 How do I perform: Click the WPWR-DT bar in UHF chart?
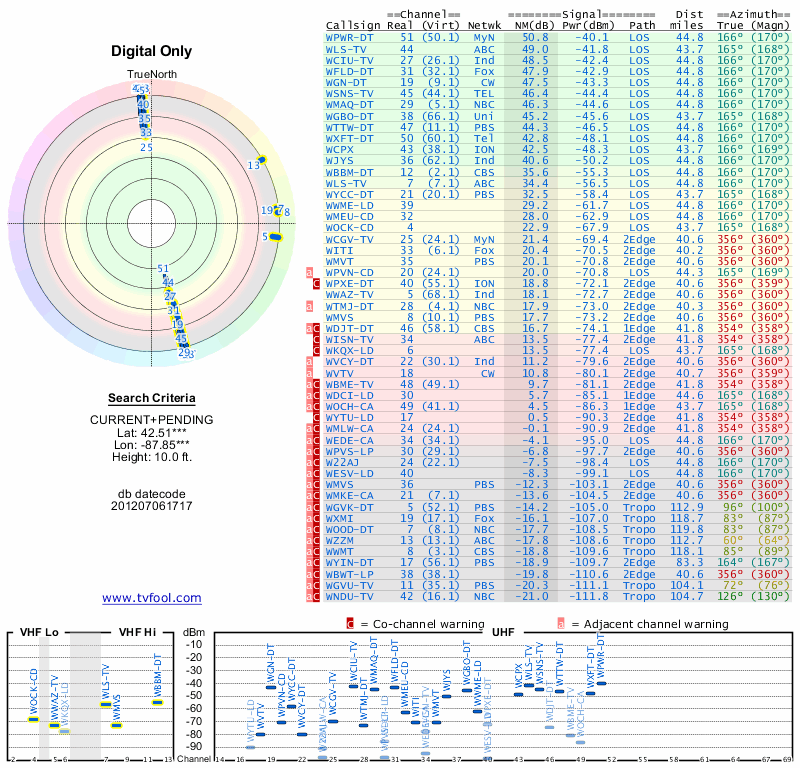602,683
